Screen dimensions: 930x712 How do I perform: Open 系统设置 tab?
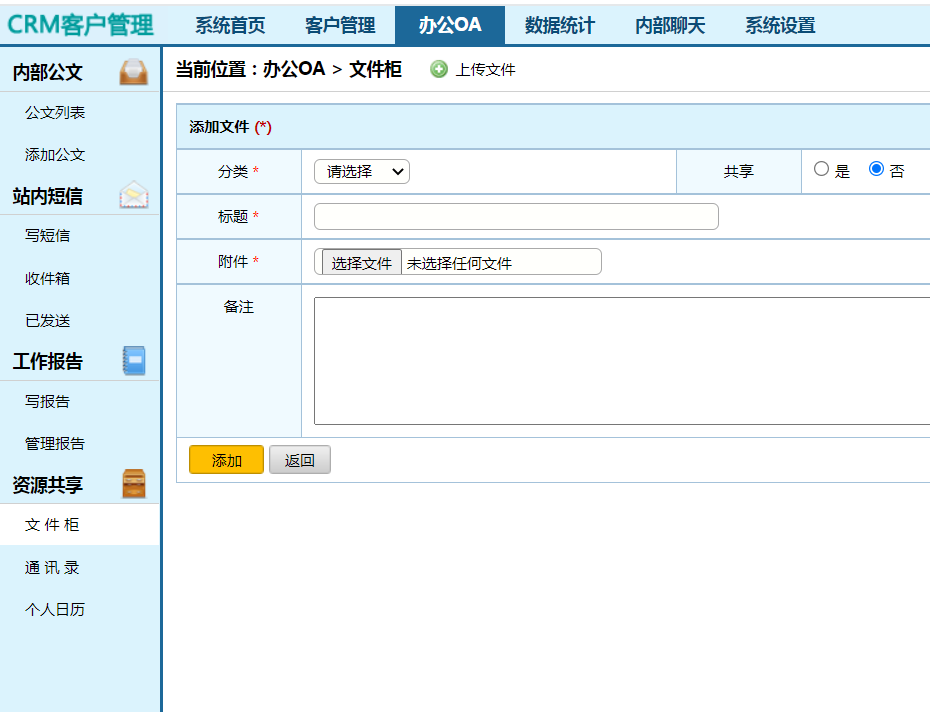point(780,25)
